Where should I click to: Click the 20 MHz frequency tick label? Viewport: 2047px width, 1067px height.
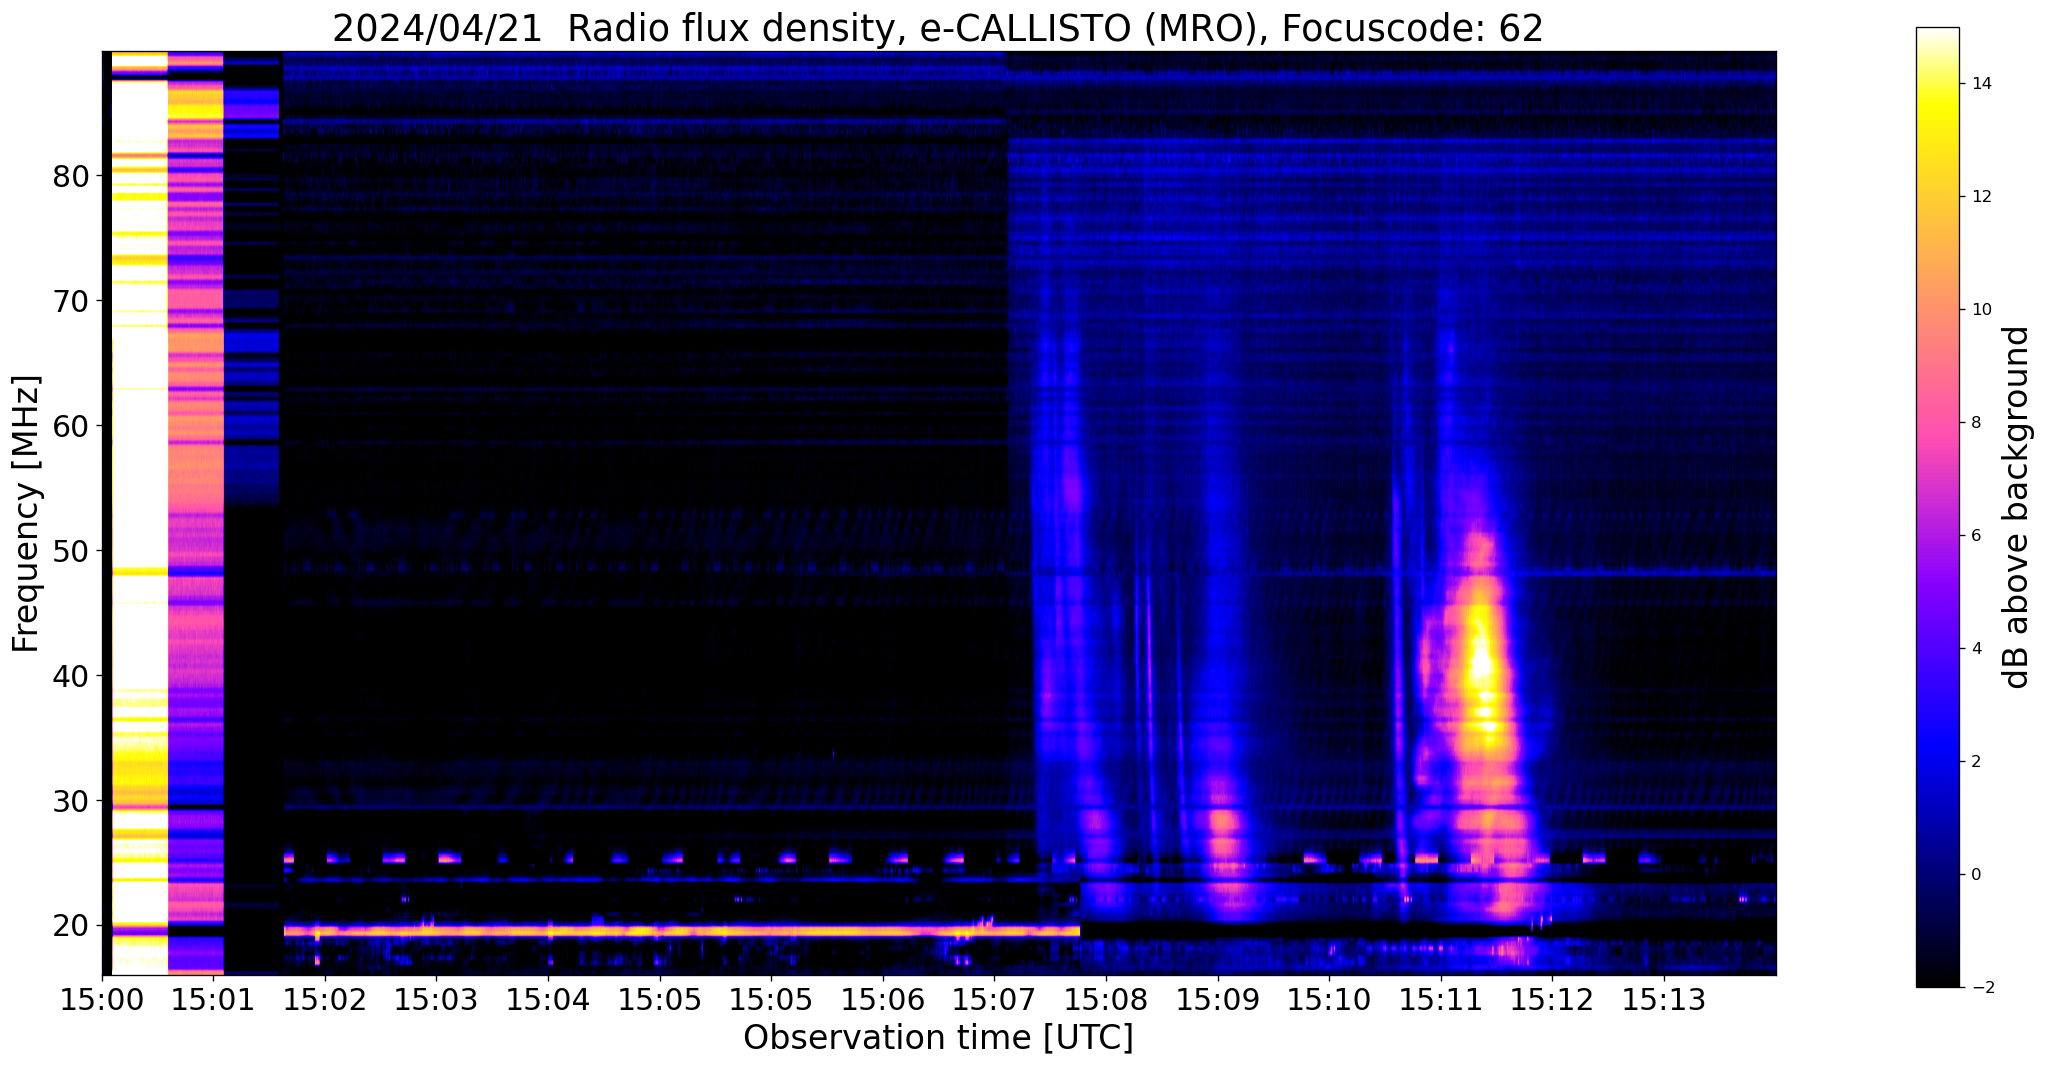coord(71,926)
